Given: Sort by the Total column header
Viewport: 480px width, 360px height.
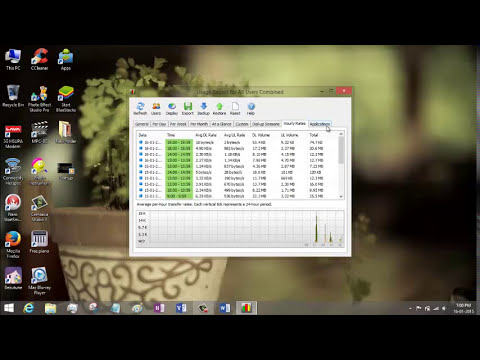Looking at the screenshot, I should pyautogui.click(x=314, y=135).
